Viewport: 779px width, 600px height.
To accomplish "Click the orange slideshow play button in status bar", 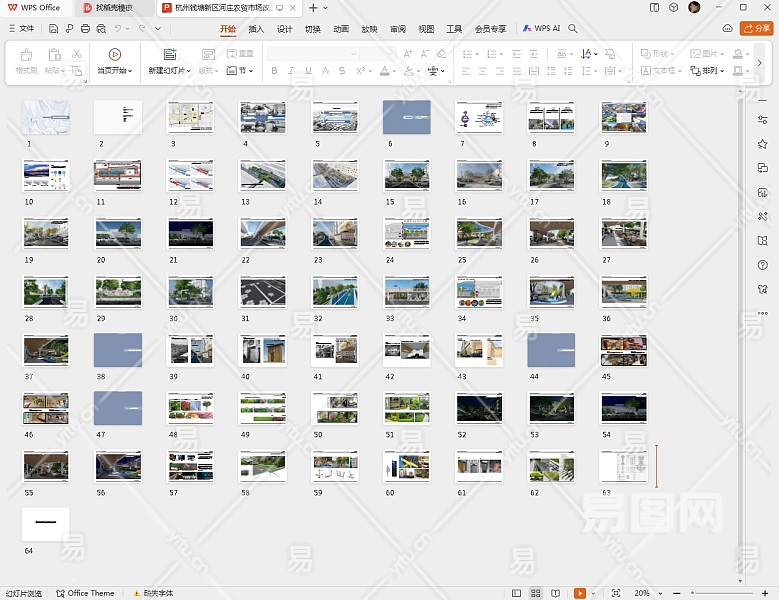I will tap(581, 593).
